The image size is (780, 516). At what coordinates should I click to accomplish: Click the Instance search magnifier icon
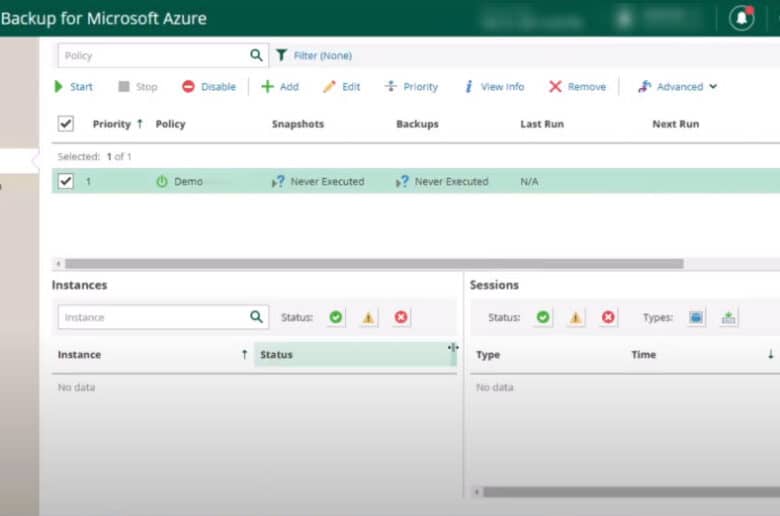pyautogui.click(x=256, y=317)
